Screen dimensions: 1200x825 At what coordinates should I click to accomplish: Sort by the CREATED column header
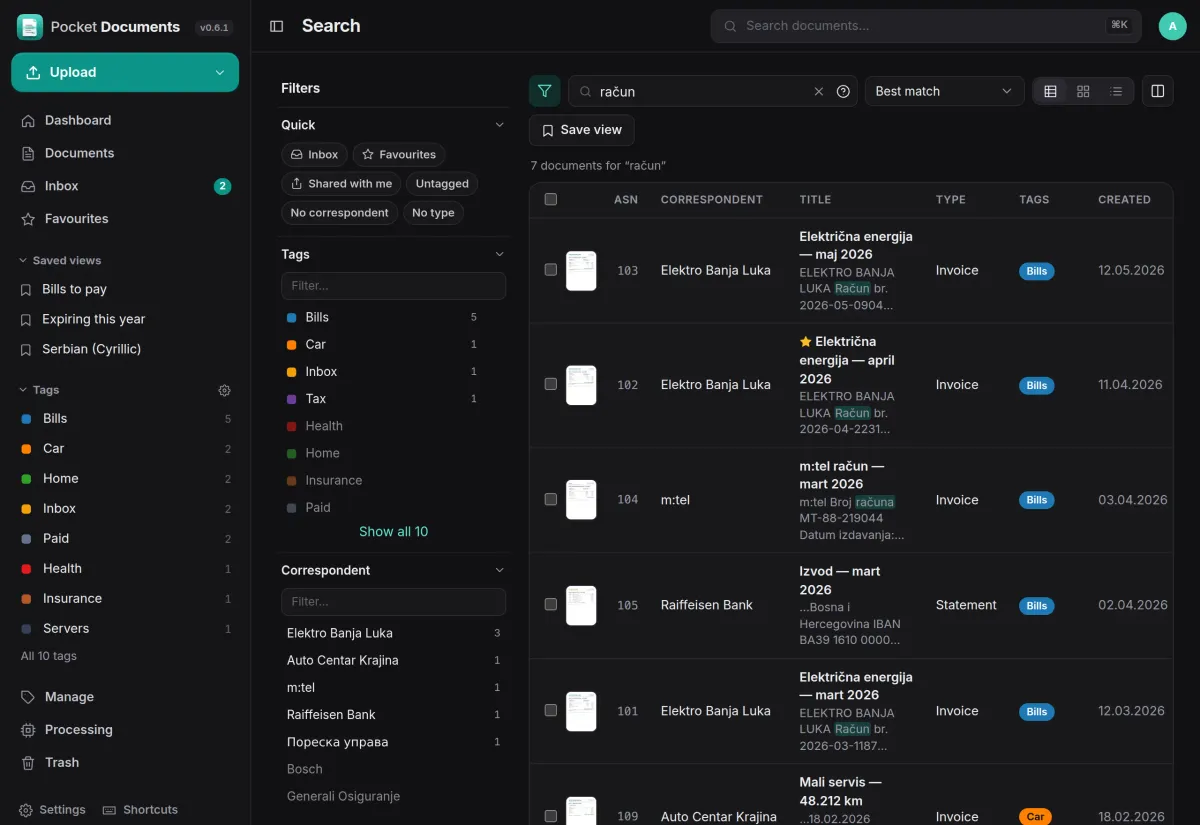tap(1124, 200)
